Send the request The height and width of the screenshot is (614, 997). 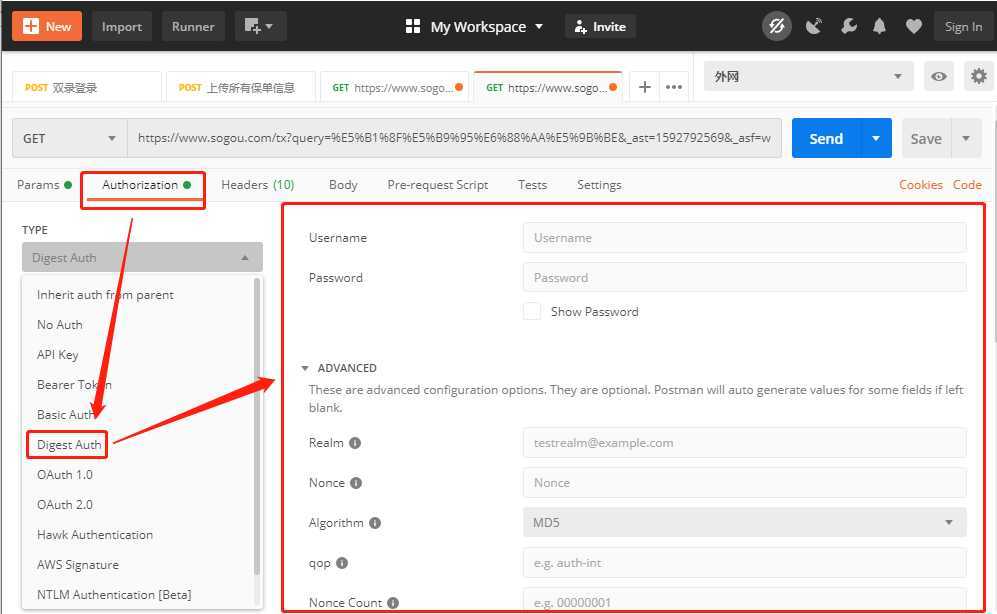(x=826, y=138)
